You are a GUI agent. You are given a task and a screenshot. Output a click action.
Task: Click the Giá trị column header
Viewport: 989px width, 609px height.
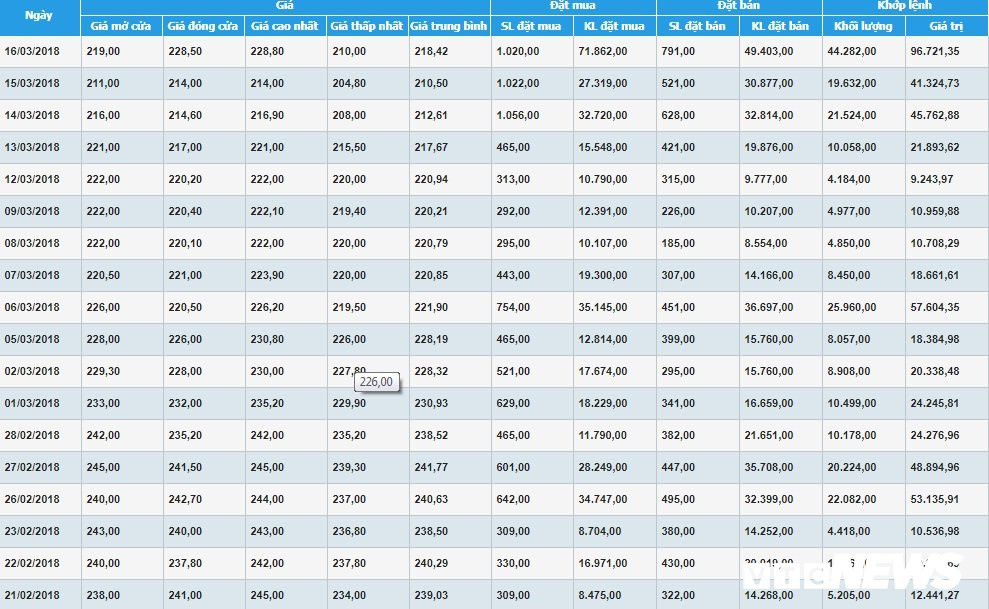pos(945,26)
